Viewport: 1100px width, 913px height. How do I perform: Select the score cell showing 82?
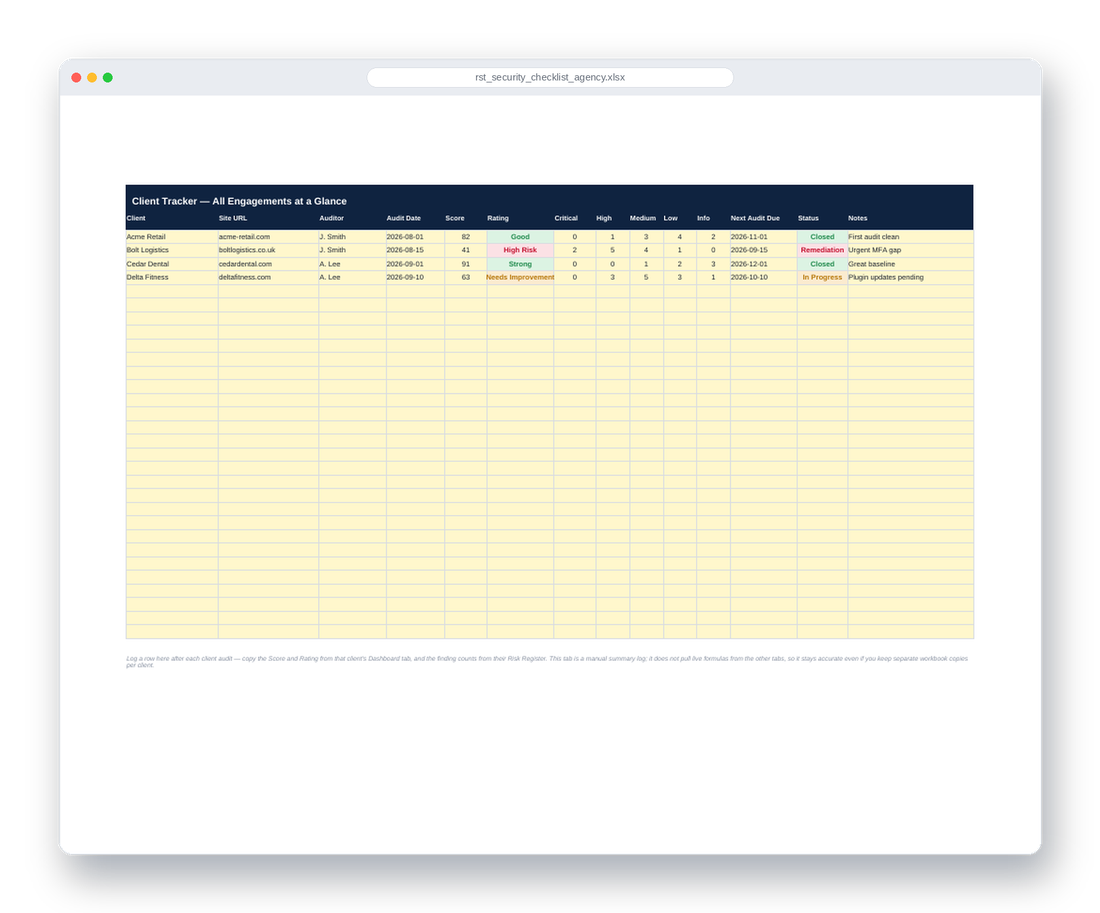pos(466,237)
